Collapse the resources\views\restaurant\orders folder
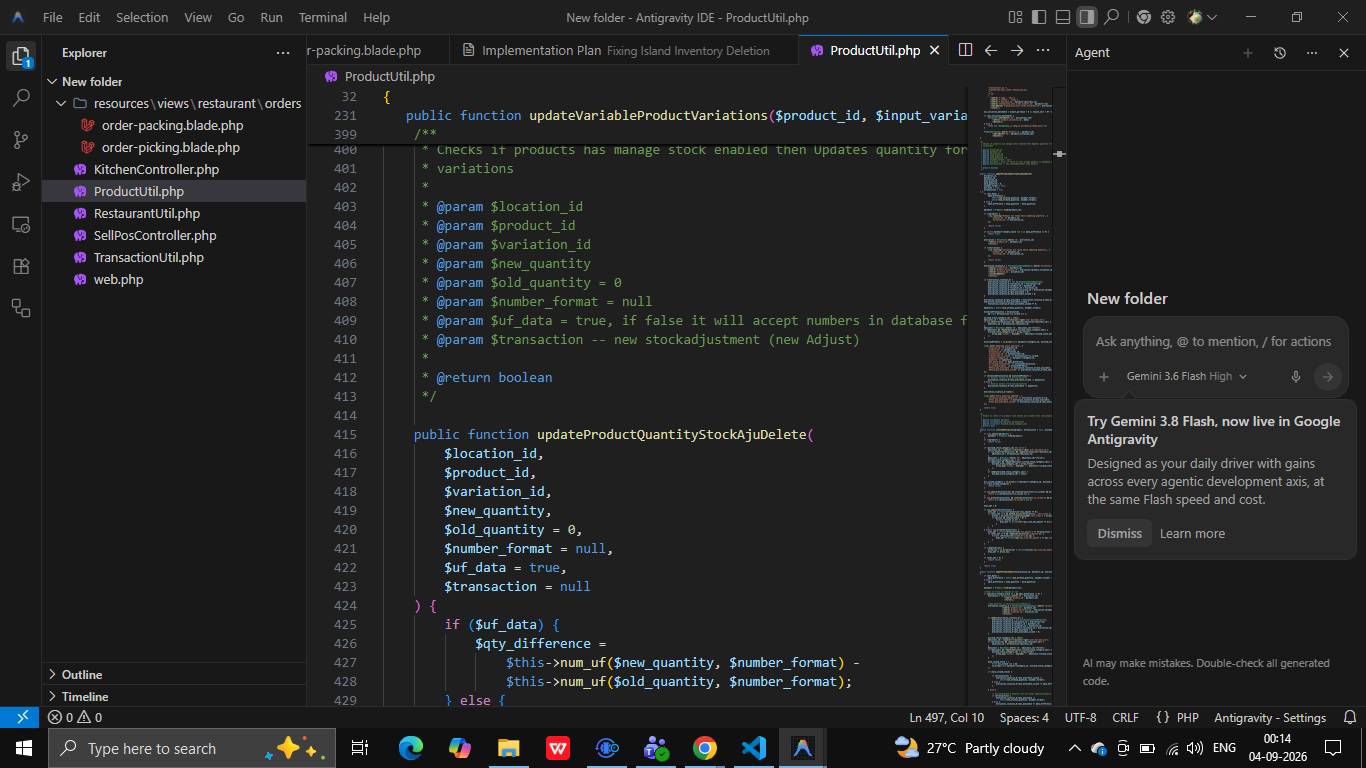The image size is (1366, 768). [174, 103]
